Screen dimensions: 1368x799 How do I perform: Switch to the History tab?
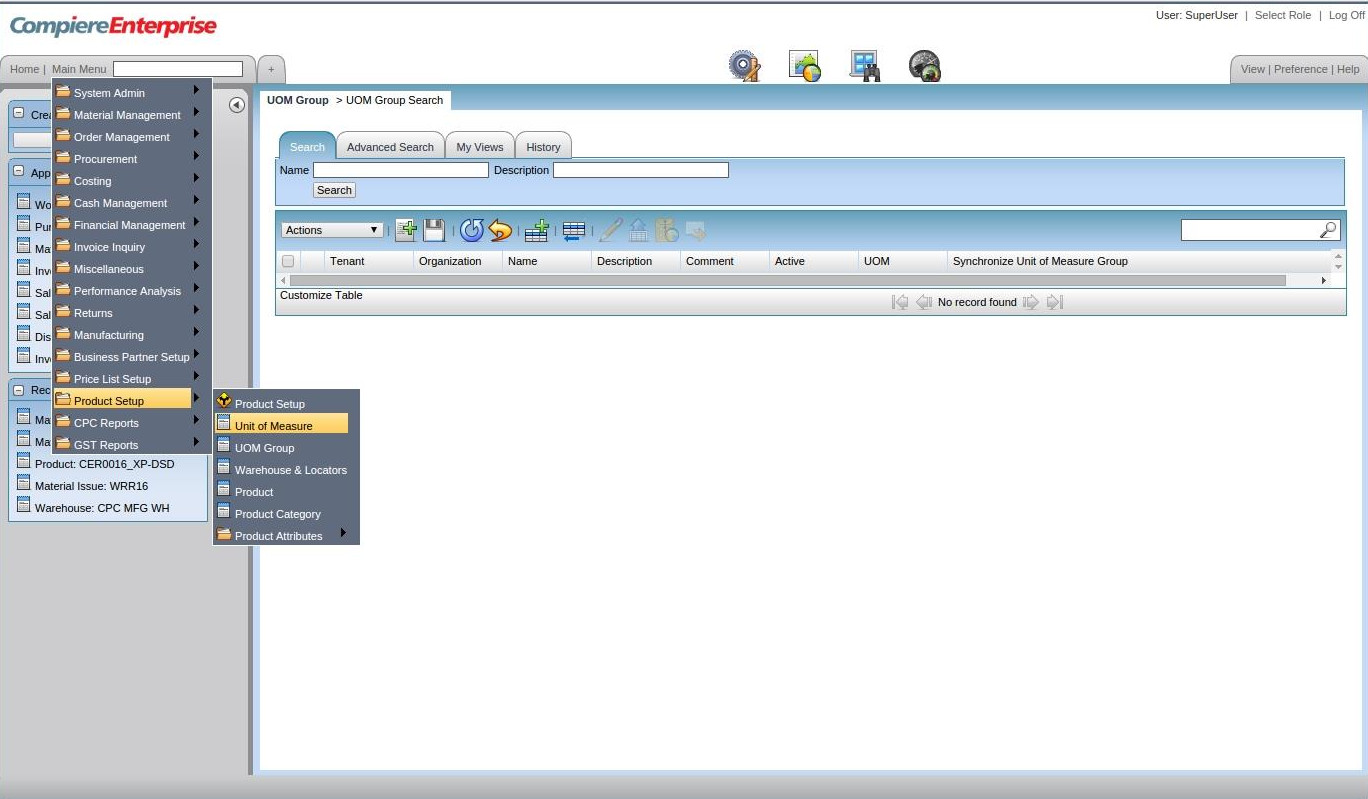543,146
